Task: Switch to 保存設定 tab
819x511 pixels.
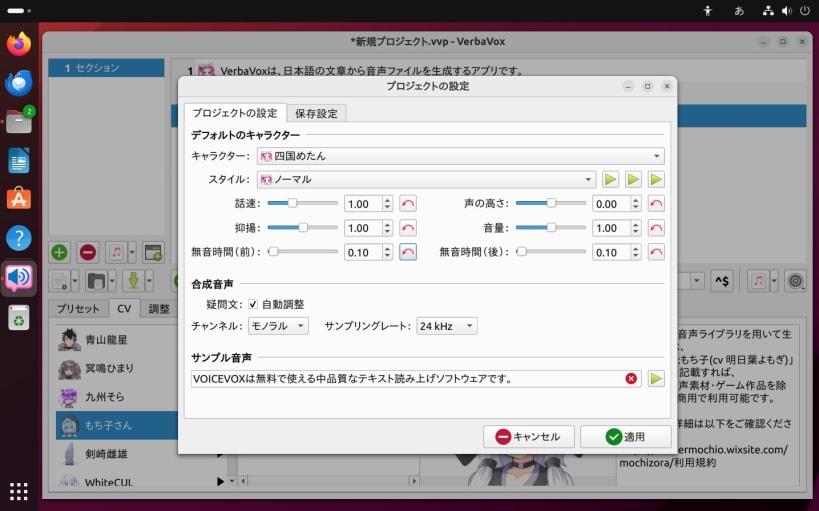Action: click(x=316, y=113)
